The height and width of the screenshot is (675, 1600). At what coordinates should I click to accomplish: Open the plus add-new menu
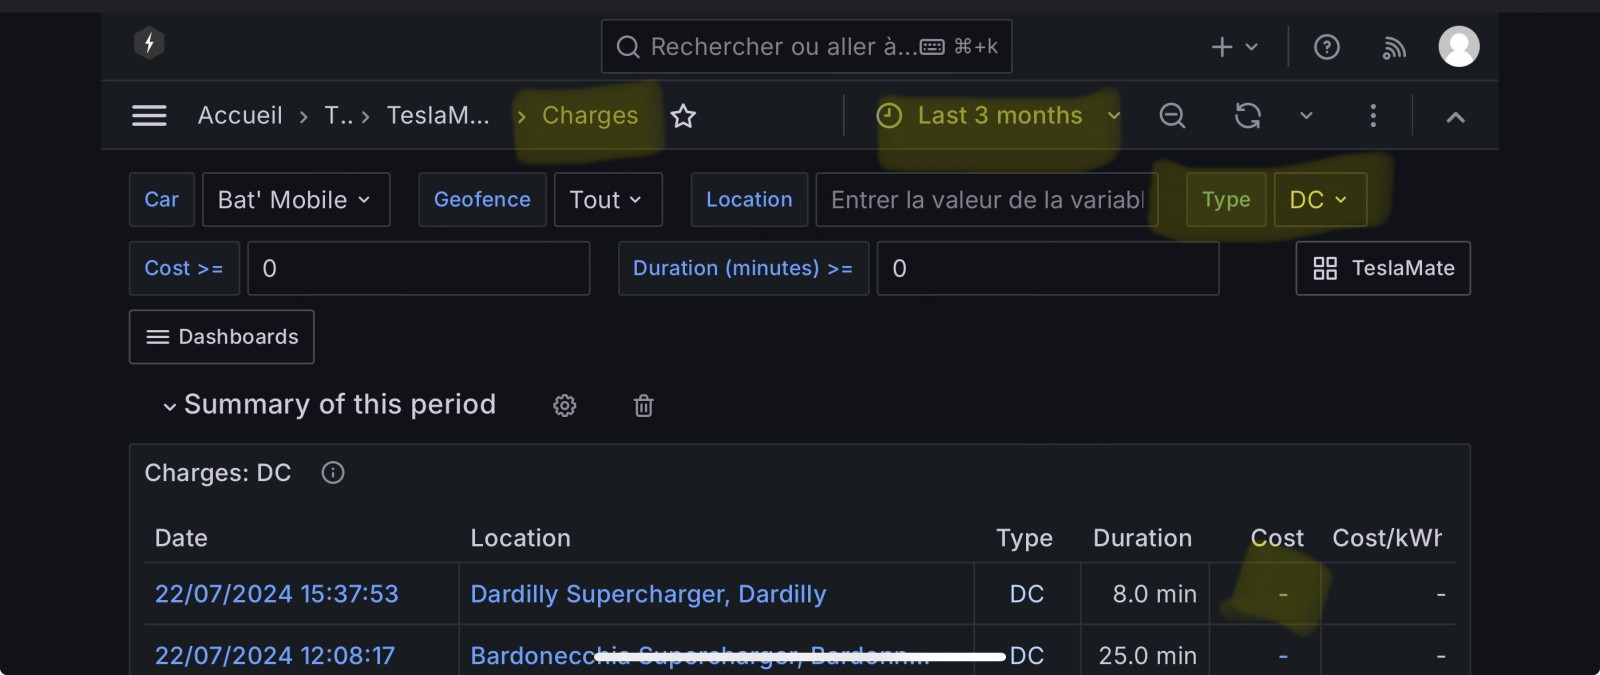[x=1234, y=47]
